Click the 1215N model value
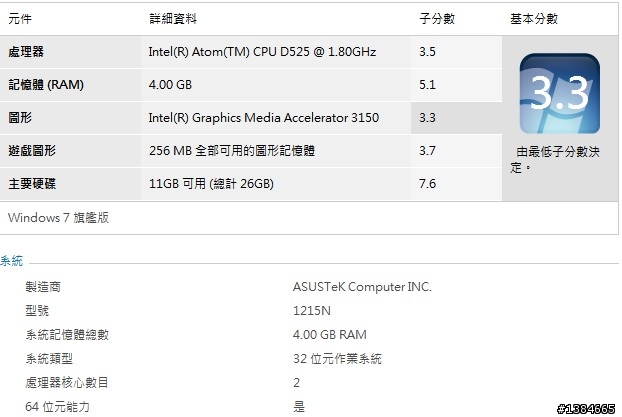 [x=312, y=310]
